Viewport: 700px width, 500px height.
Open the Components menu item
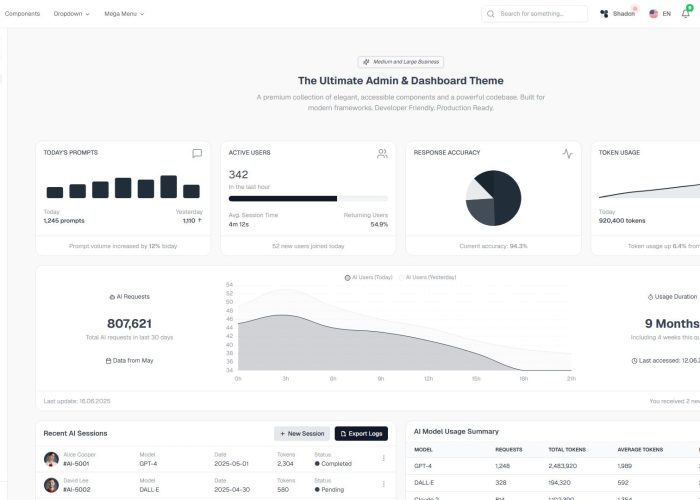click(22, 14)
